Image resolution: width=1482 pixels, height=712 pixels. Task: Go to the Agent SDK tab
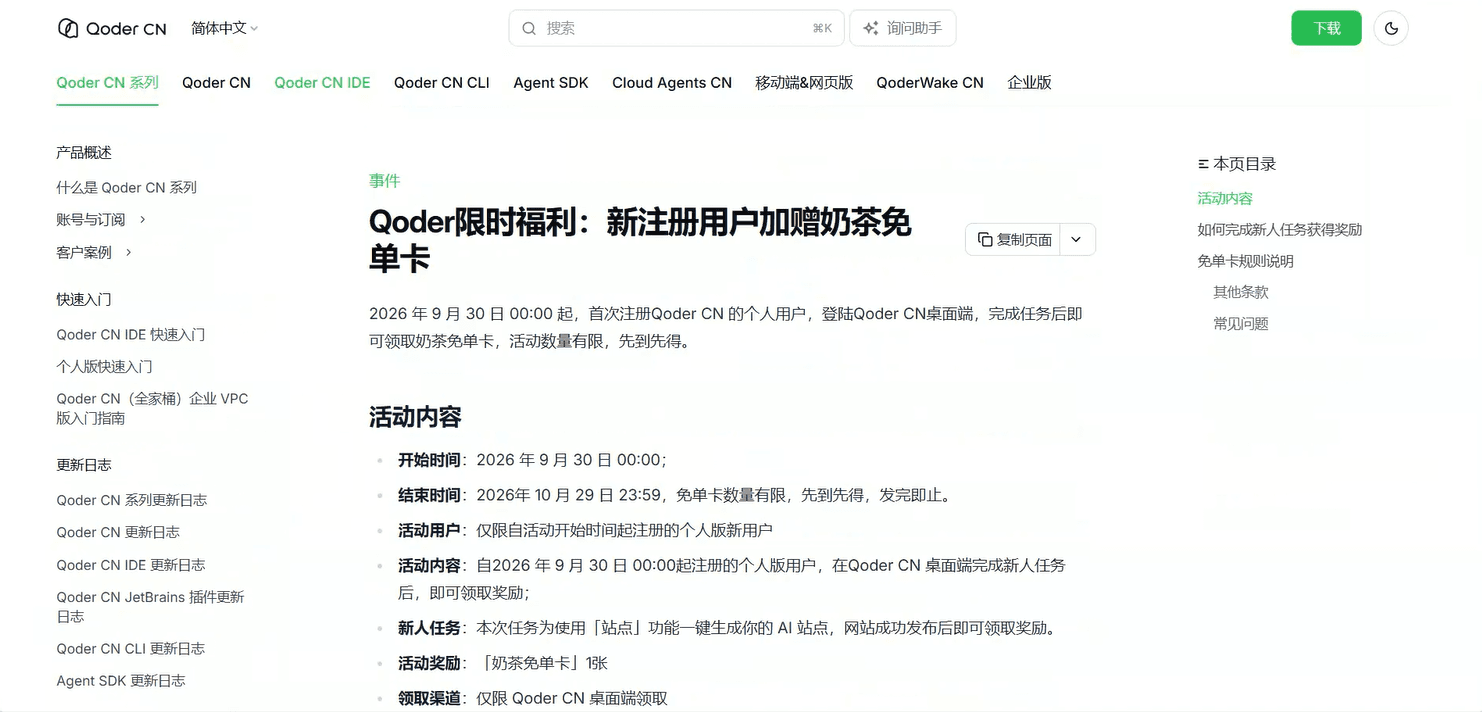(551, 83)
